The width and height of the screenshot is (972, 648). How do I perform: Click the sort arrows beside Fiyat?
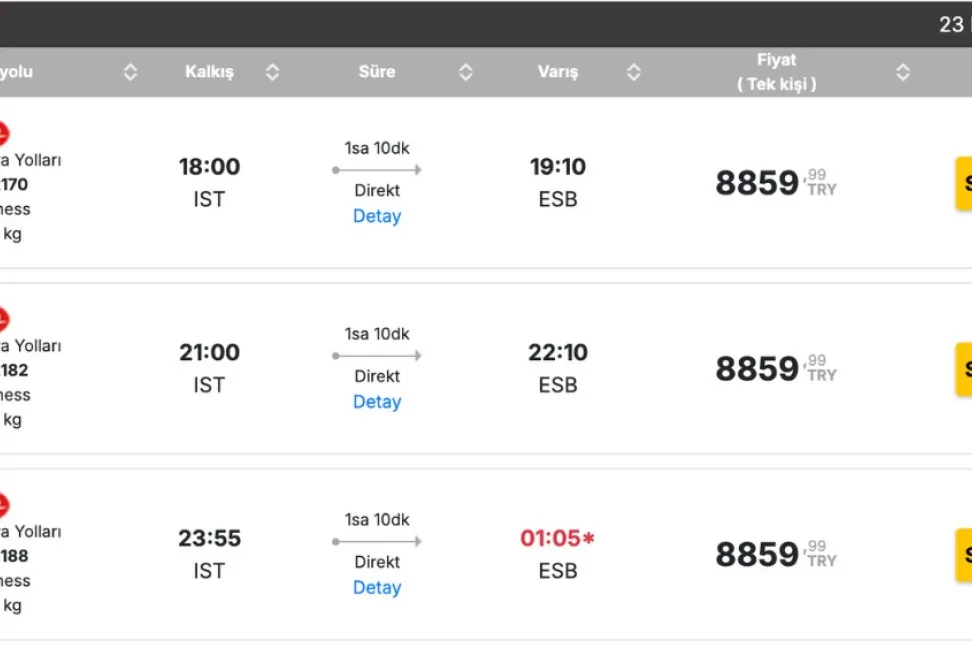pyautogui.click(x=903, y=72)
